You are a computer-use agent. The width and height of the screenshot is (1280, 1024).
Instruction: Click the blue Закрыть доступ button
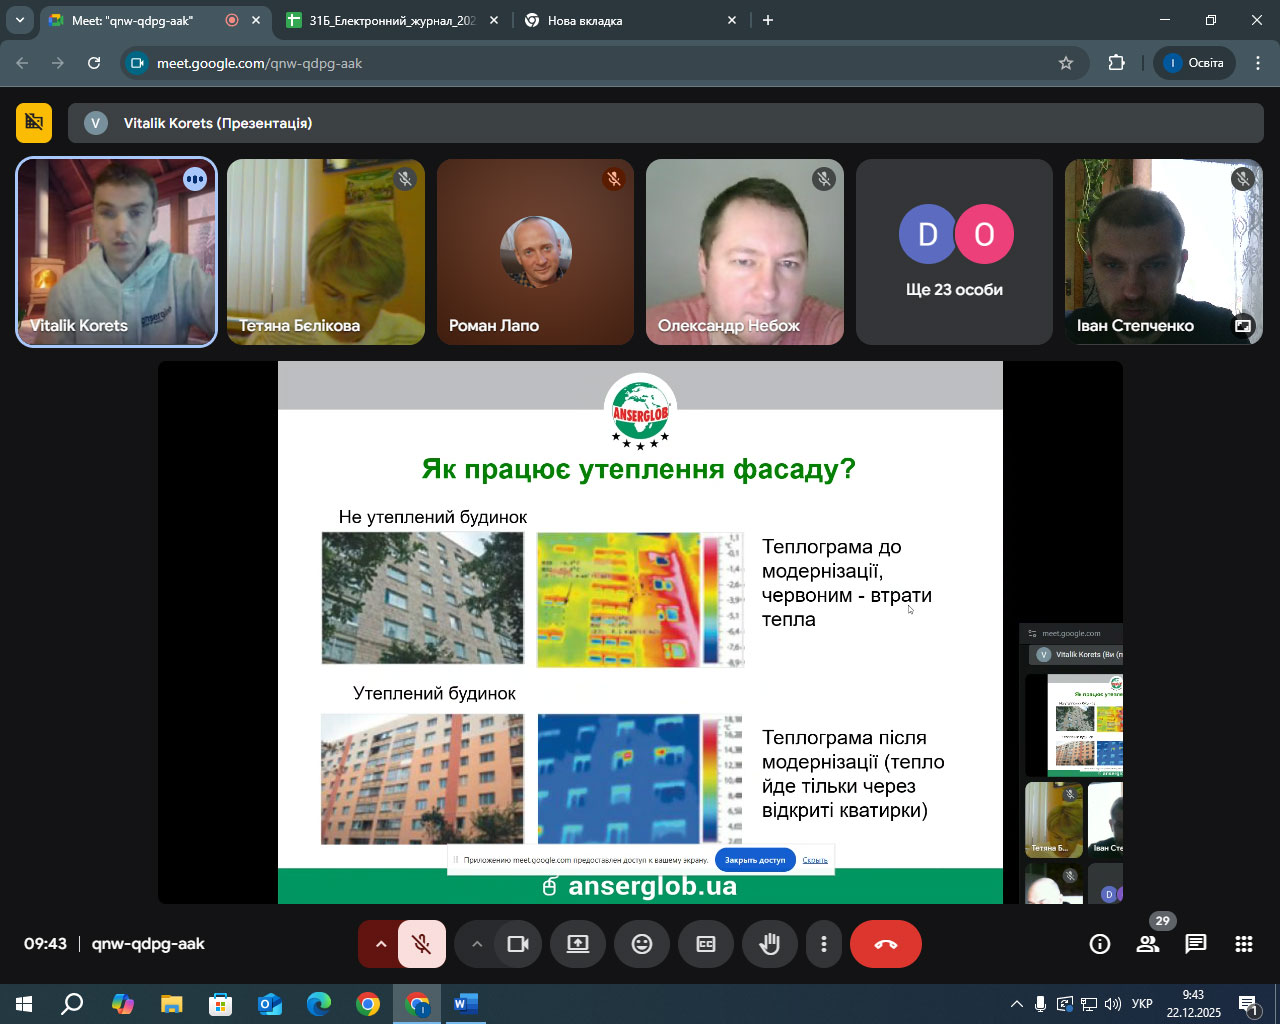tap(755, 860)
